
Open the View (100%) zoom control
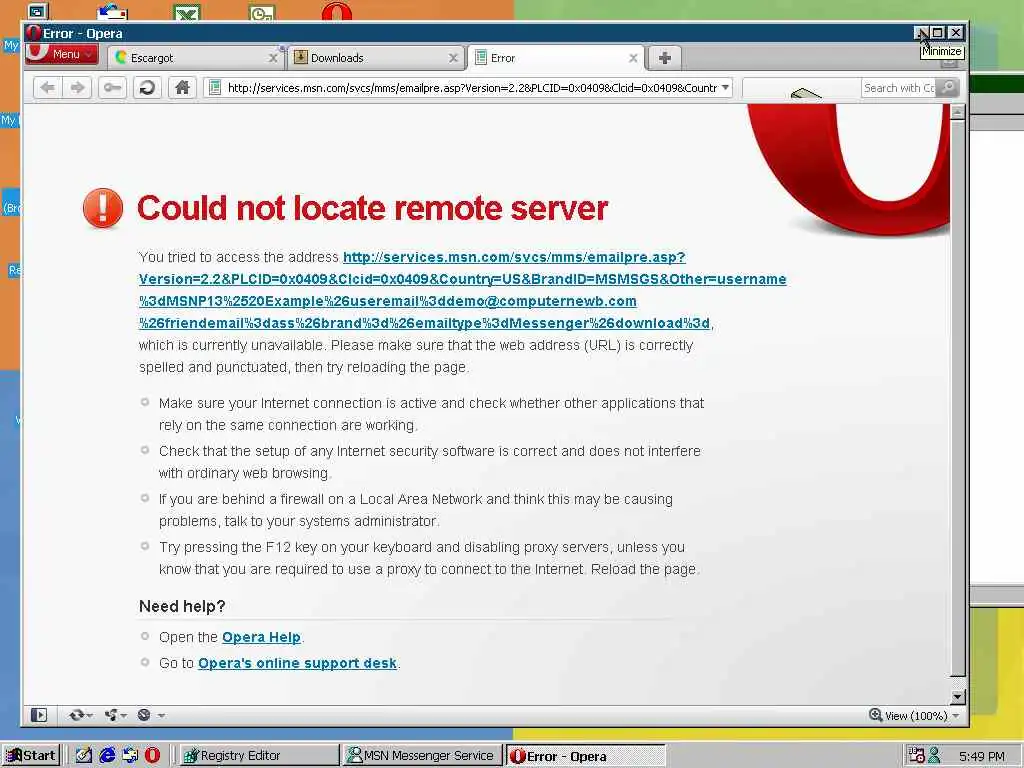coord(908,716)
